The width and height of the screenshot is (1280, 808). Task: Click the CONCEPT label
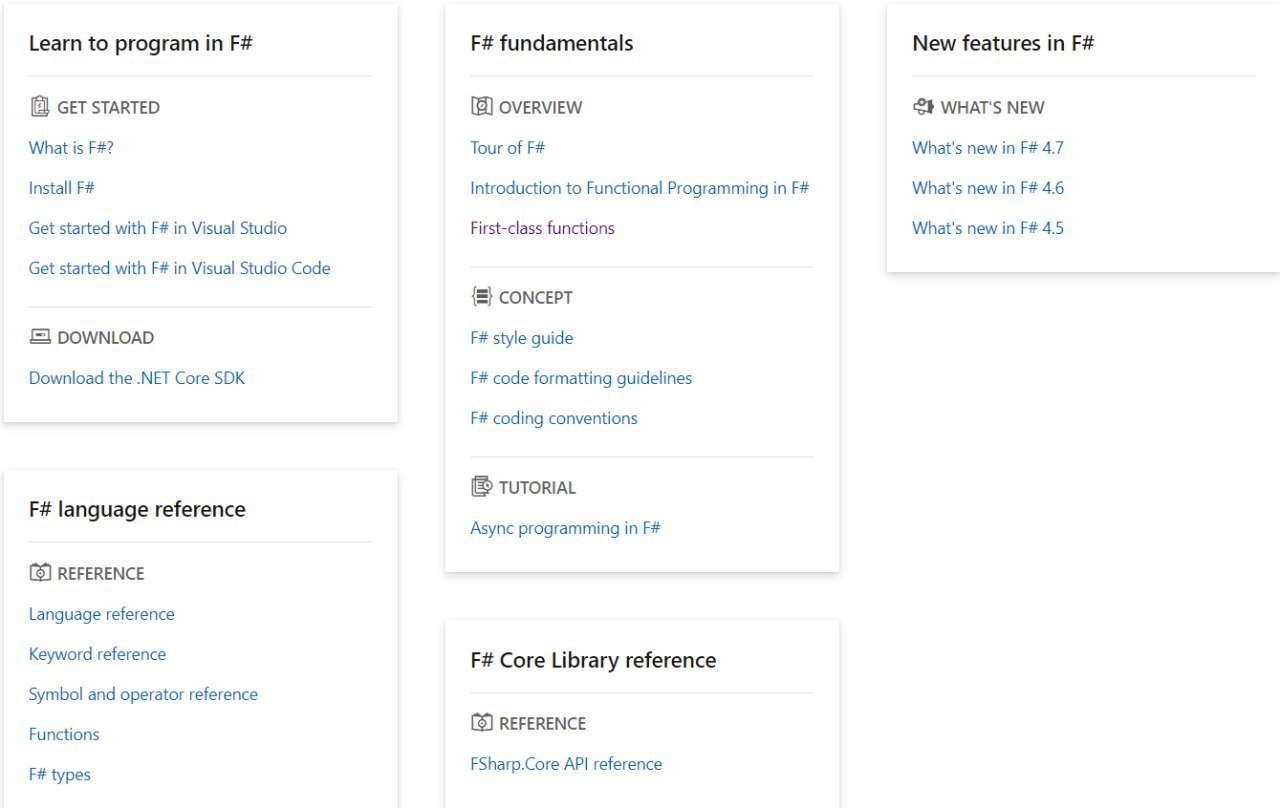pyautogui.click(x=536, y=298)
